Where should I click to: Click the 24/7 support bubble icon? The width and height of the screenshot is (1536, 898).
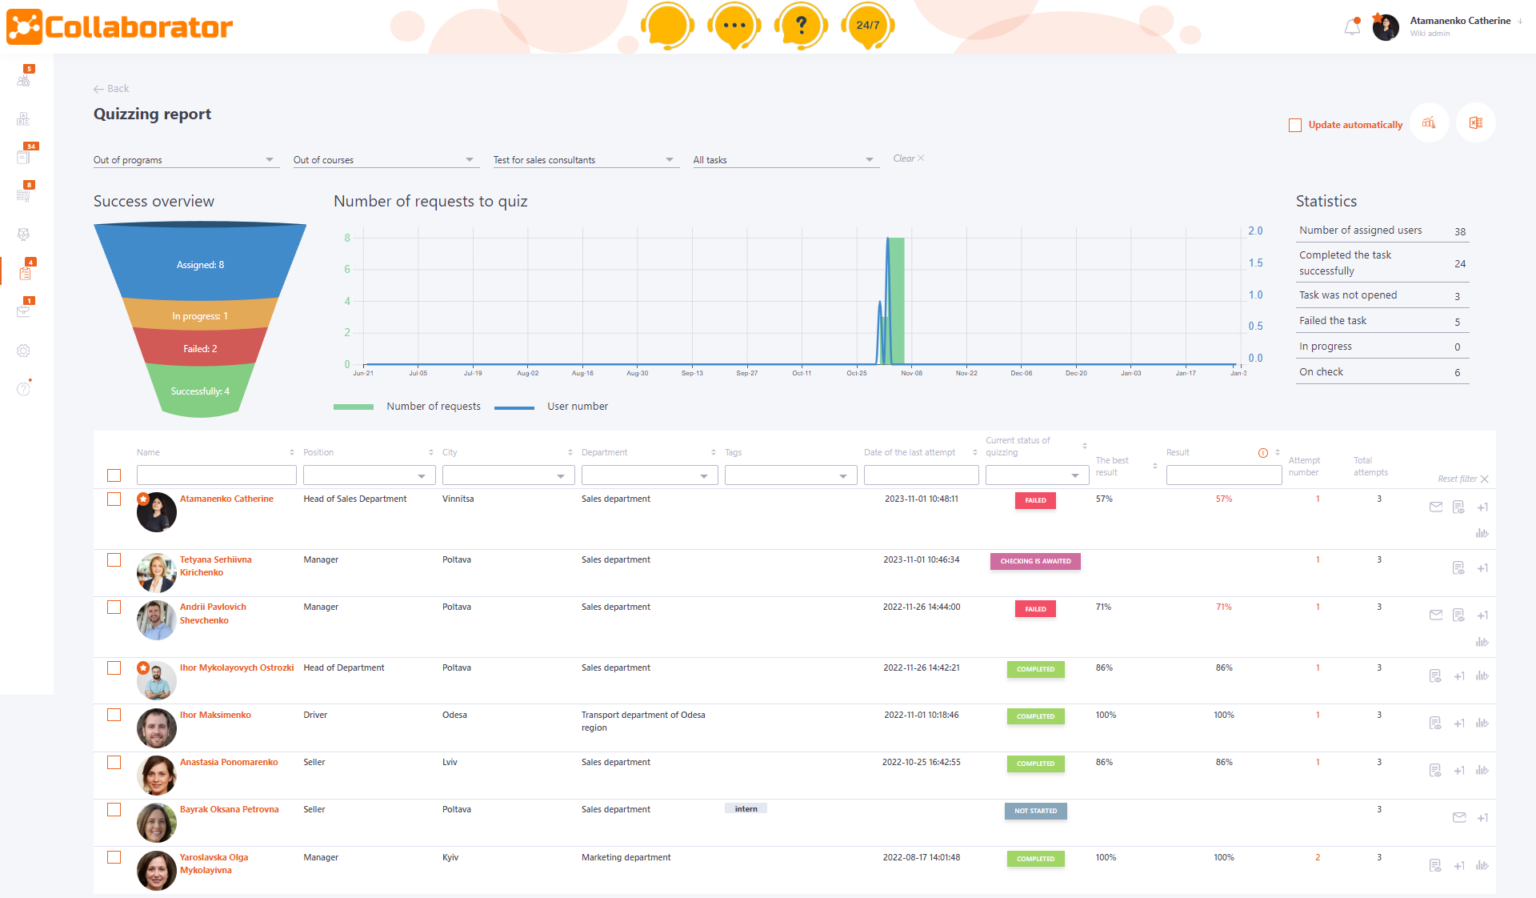pyautogui.click(x=868, y=25)
